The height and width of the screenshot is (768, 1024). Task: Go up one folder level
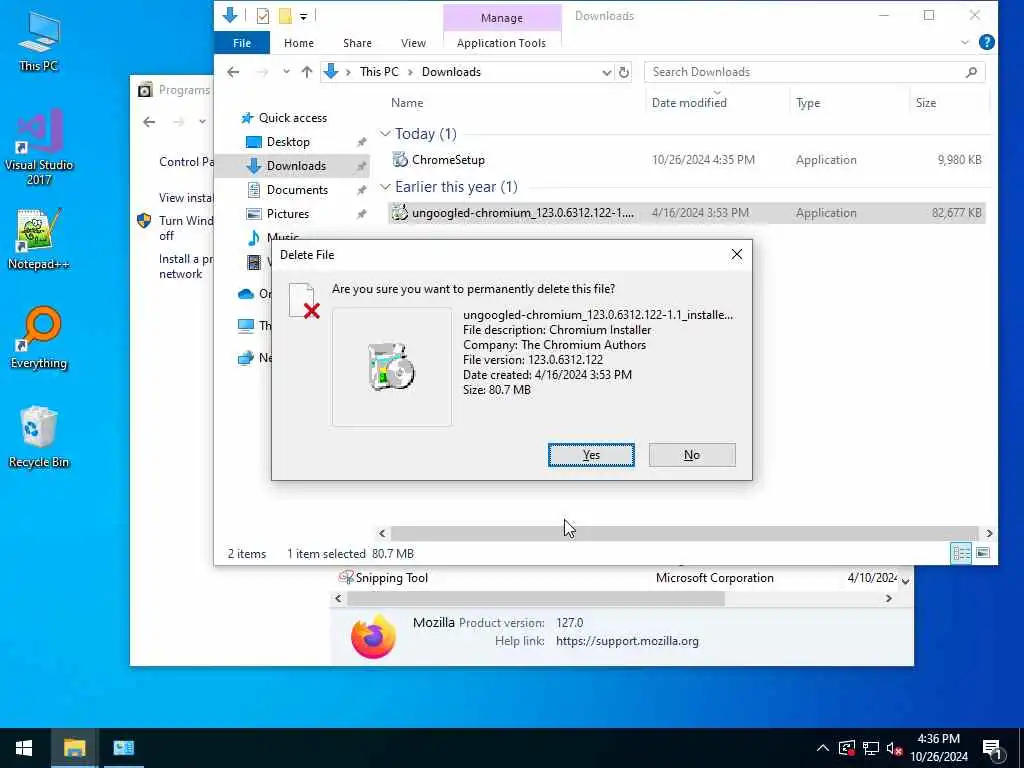click(306, 72)
